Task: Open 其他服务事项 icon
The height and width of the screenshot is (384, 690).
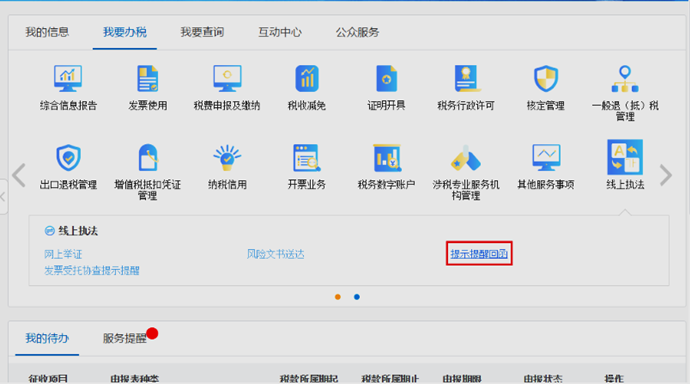Action: [x=546, y=157]
